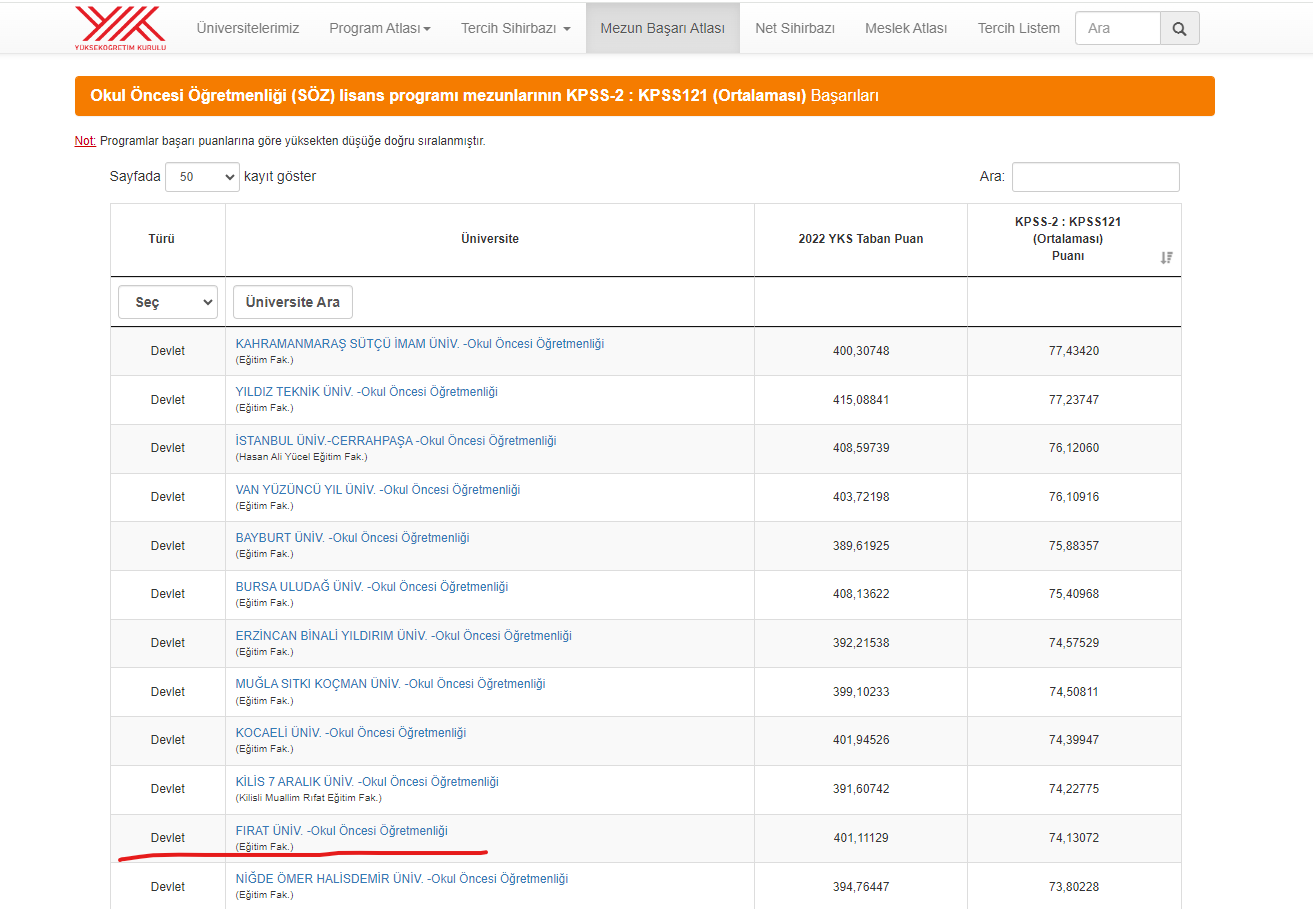
Task: Open Bayburt Üniv. program link
Action: [x=353, y=538]
